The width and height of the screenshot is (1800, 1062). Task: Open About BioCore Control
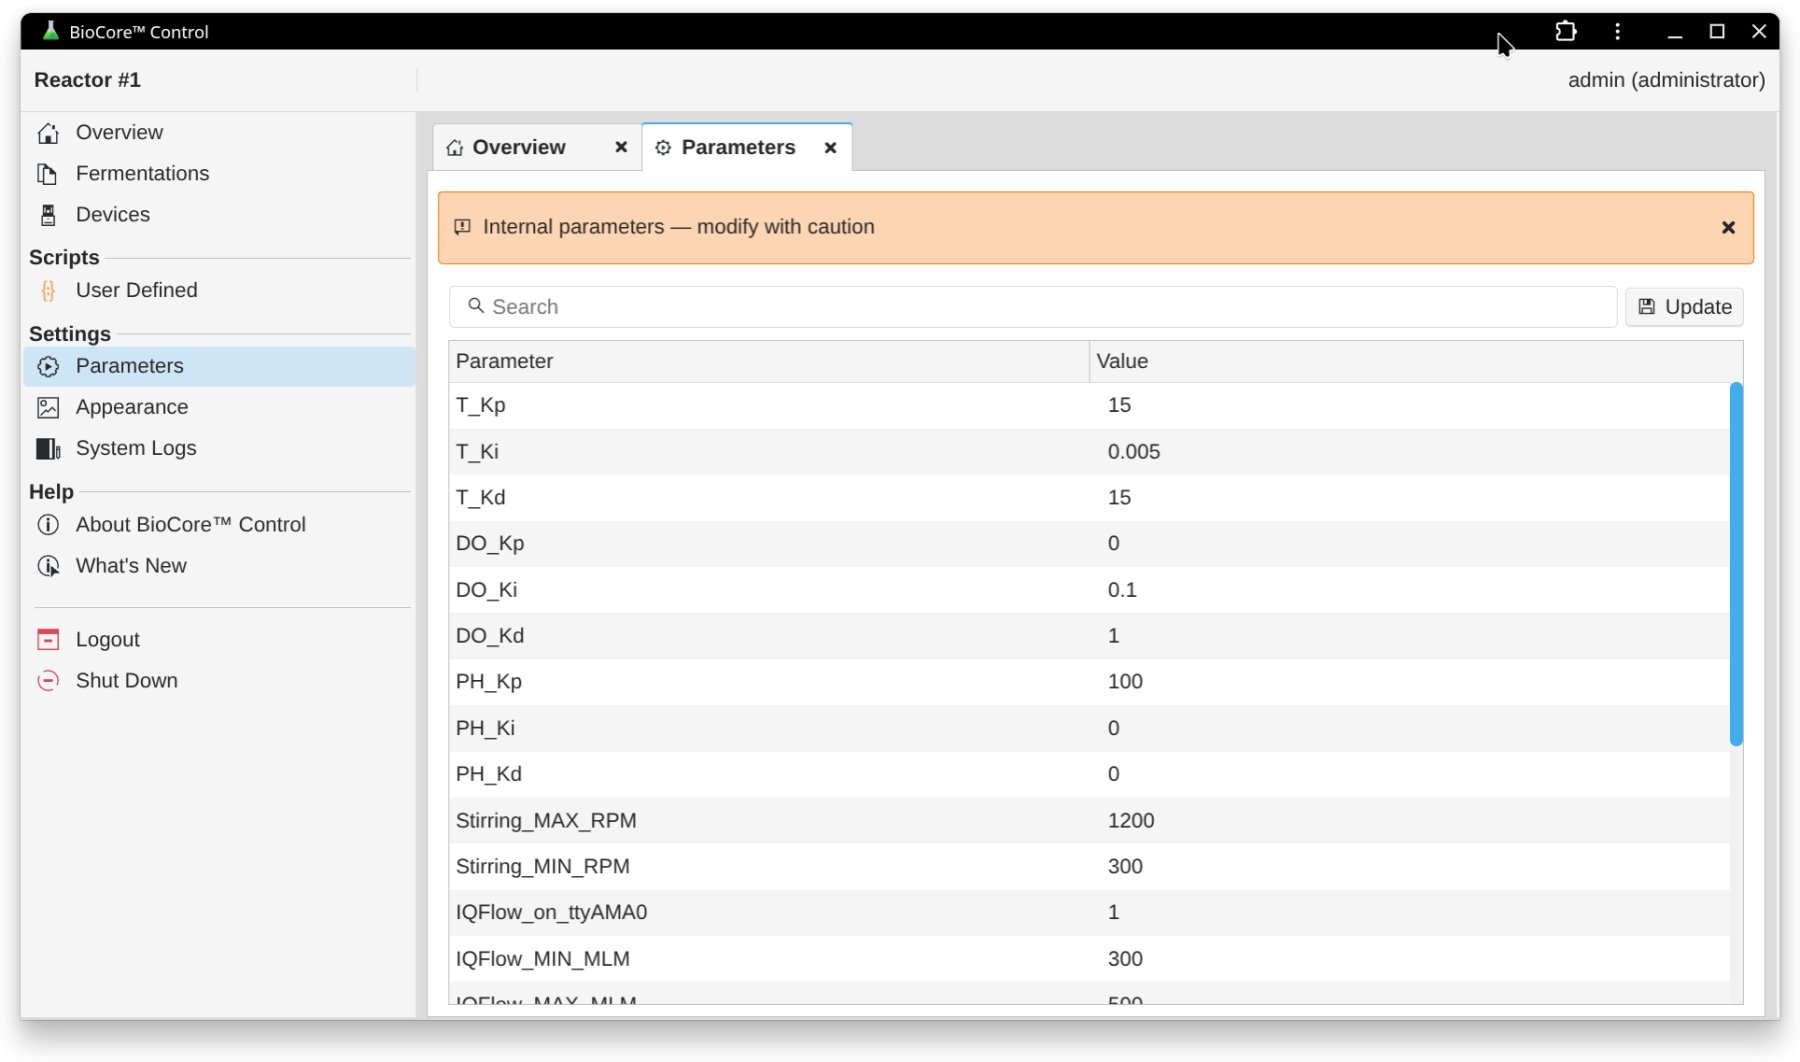(190, 525)
